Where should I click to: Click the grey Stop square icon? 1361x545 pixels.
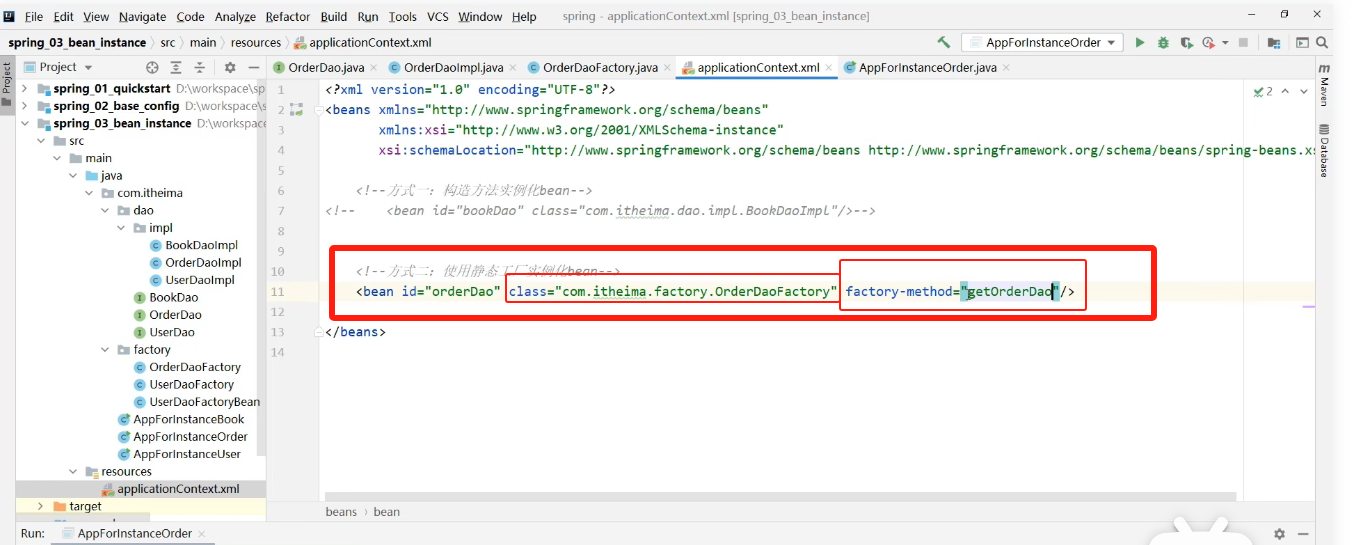(x=1243, y=43)
